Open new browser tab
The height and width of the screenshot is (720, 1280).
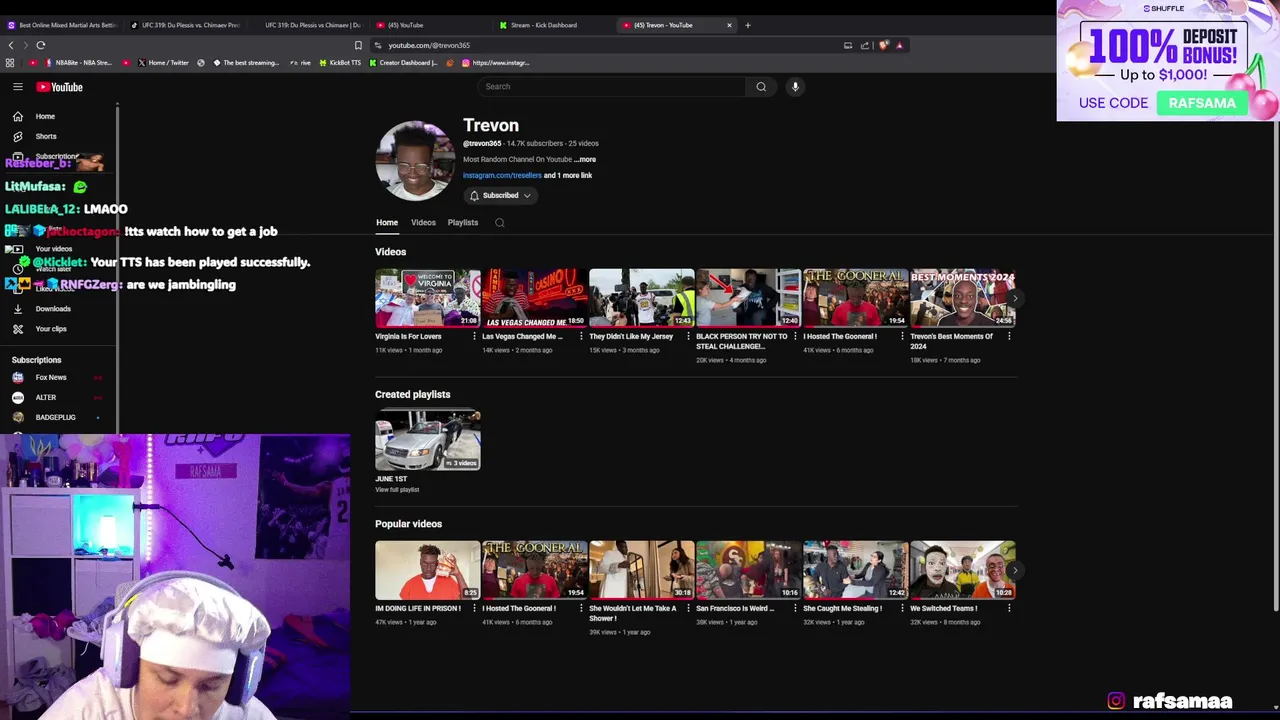pos(747,25)
